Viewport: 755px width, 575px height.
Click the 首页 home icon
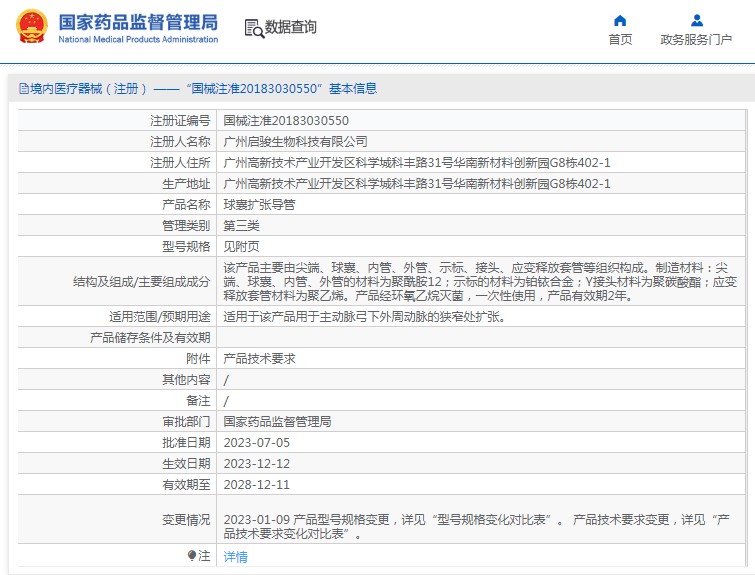(620, 21)
